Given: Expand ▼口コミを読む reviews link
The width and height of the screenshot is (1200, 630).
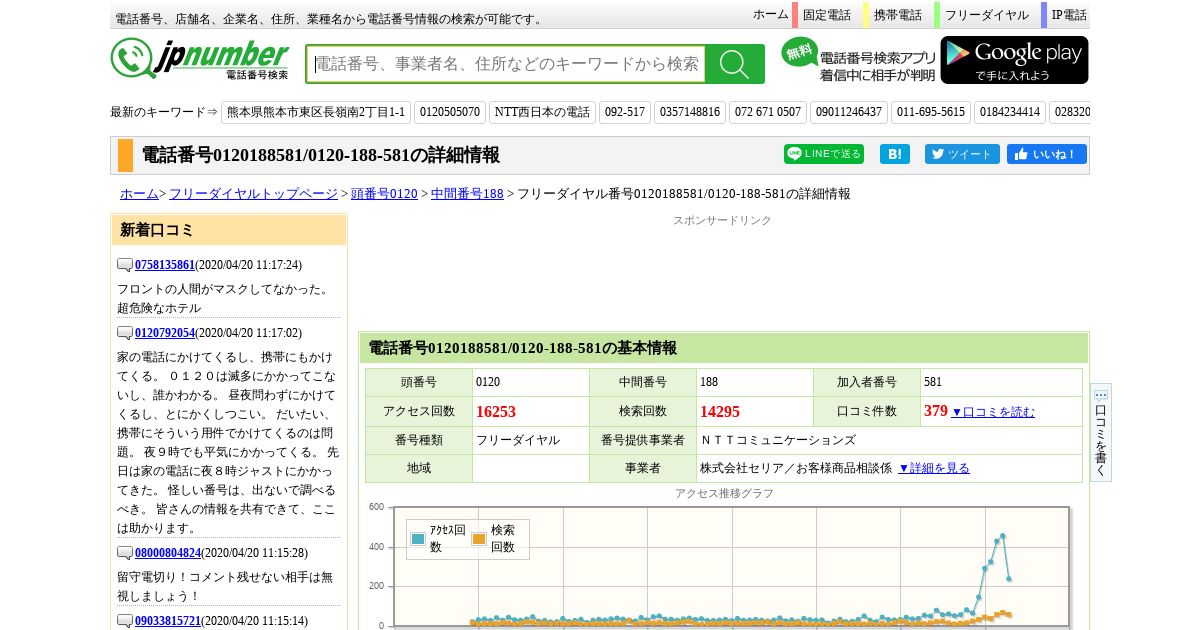Looking at the screenshot, I should click(x=992, y=412).
